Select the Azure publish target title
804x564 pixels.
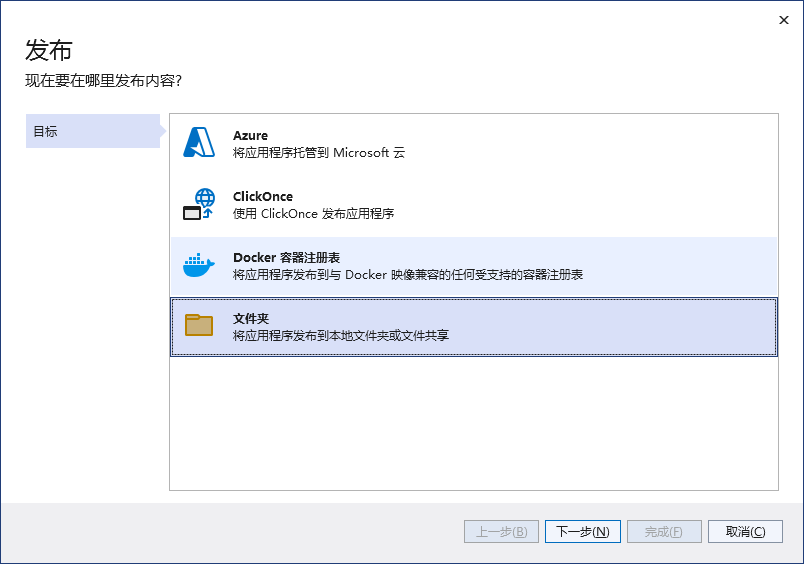pos(250,135)
